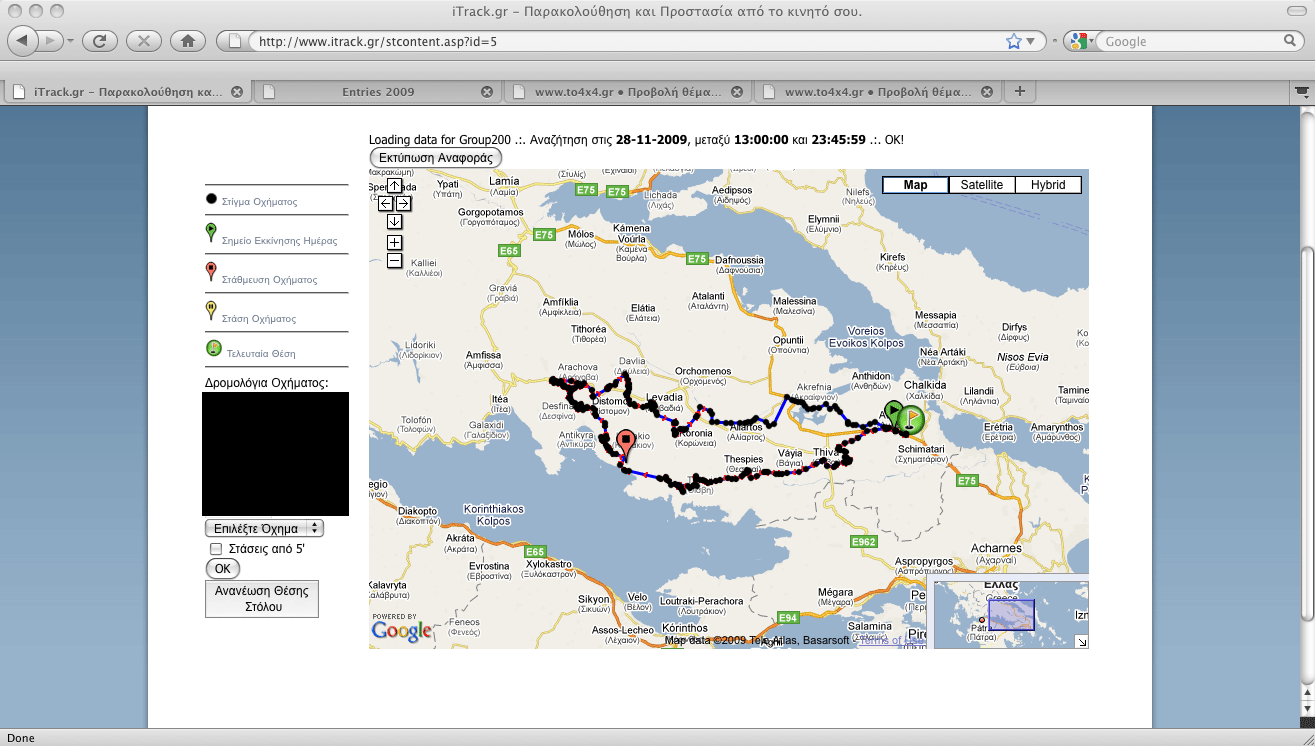Click green last position legend icon
The width and height of the screenshot is (1315, 746).
pyautogui.click(x=213, y=349)
